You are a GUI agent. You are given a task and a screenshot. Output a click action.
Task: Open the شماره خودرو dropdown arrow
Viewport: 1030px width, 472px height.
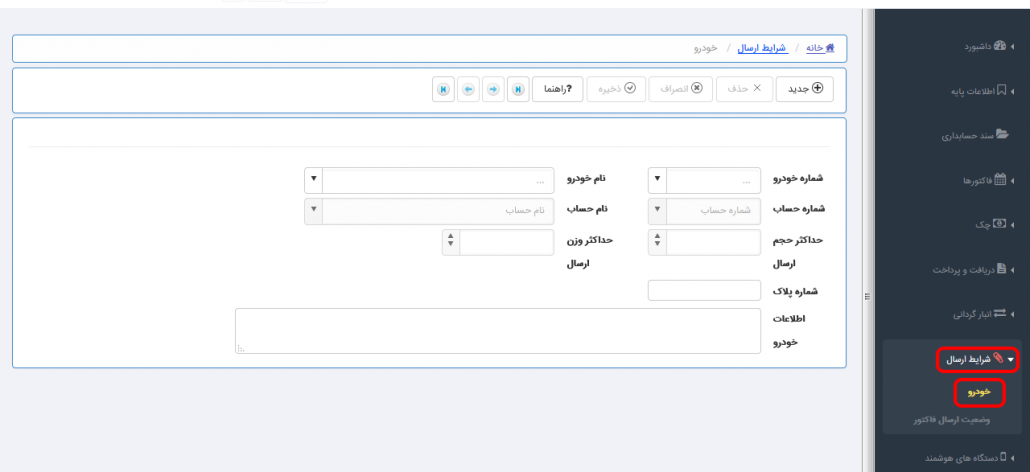tap(658, 179)
